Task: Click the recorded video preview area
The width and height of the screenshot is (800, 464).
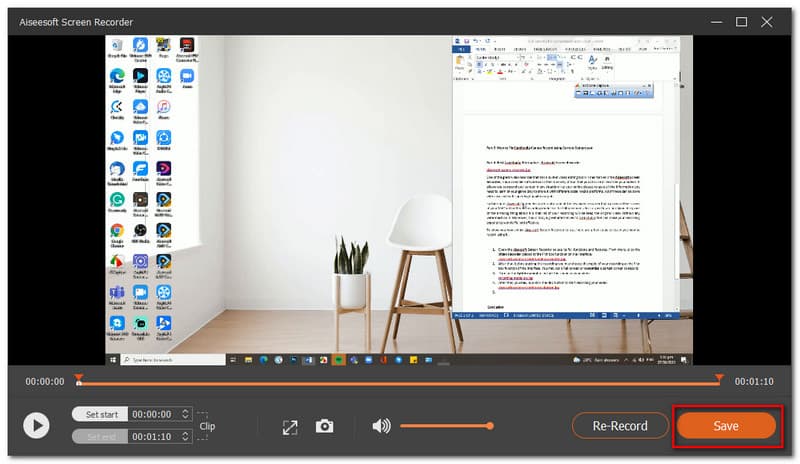Action: click(x=398, y=200)
